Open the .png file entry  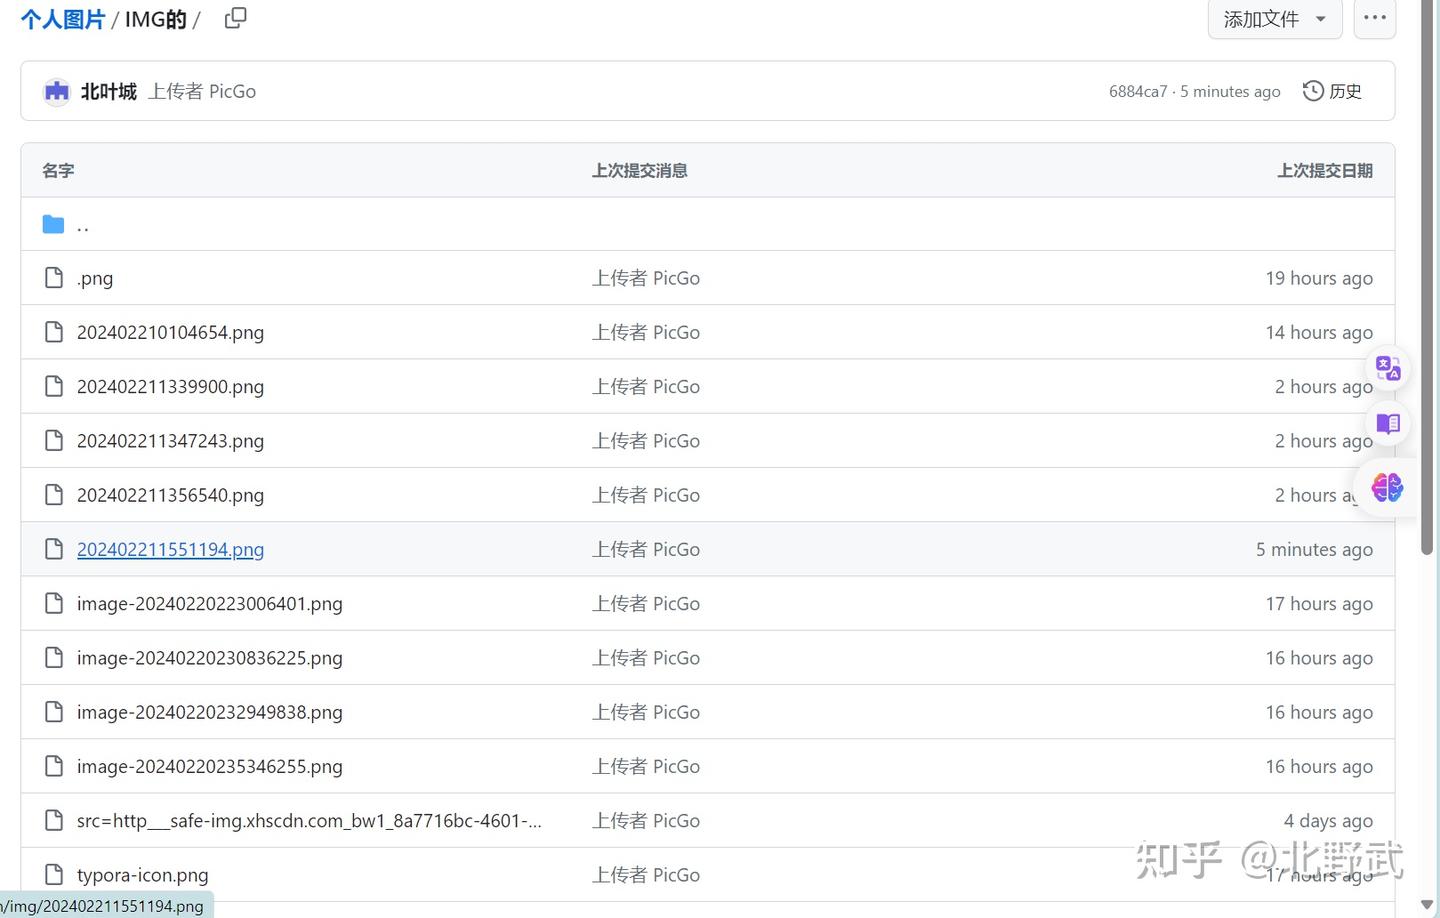tap(95, 278)
